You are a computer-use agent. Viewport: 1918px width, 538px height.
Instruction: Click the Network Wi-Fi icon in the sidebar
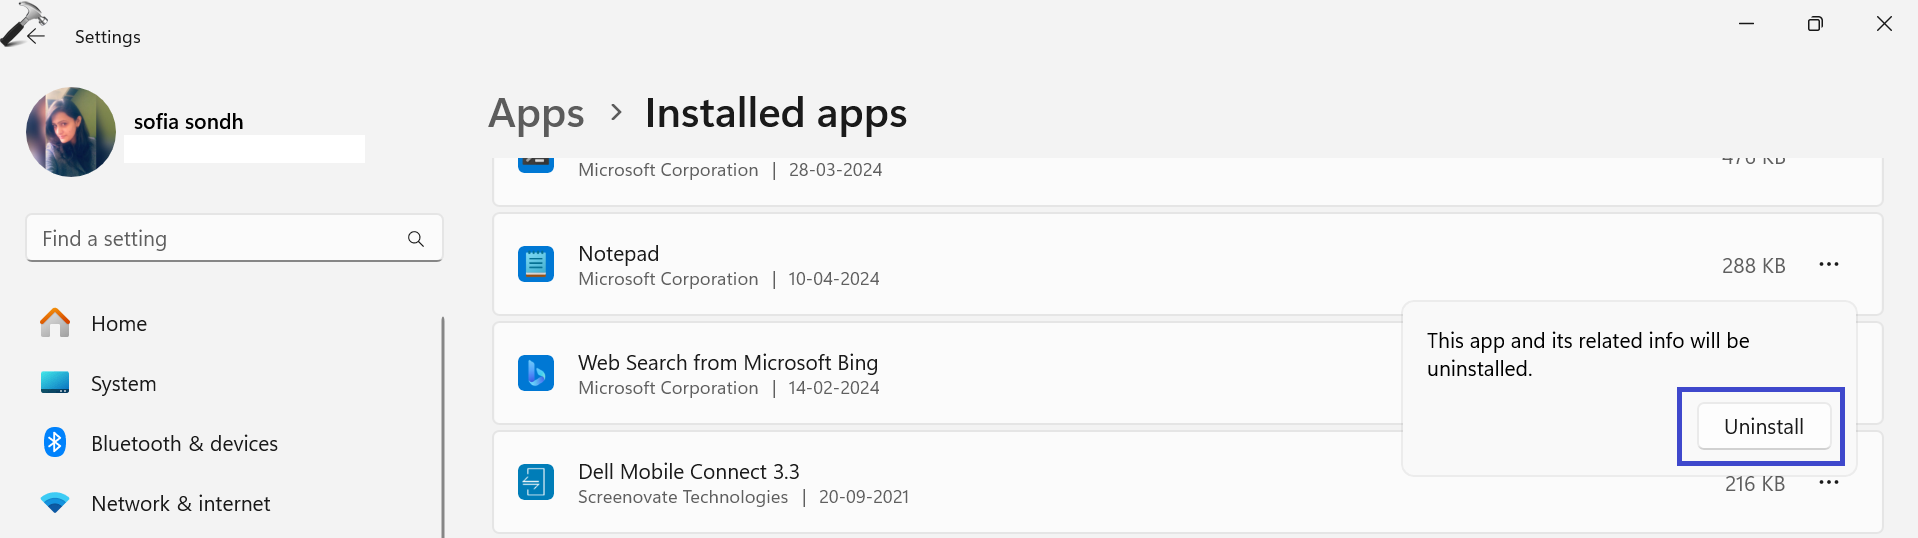(x=55, y=503)
